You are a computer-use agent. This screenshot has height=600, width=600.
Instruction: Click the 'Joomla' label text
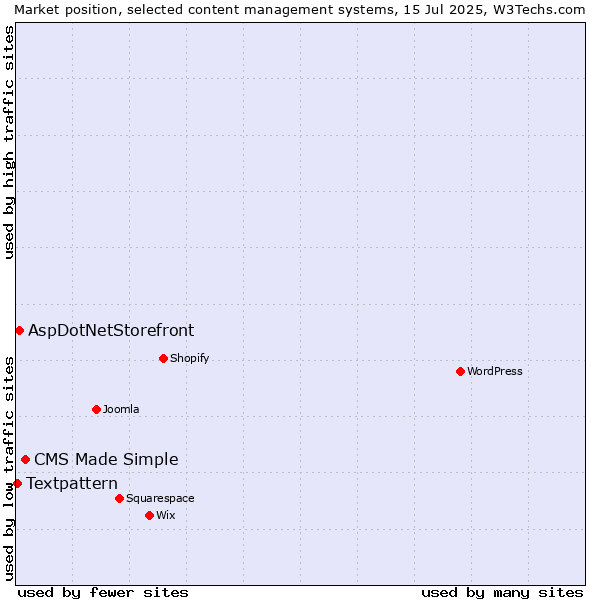(121, 409)
